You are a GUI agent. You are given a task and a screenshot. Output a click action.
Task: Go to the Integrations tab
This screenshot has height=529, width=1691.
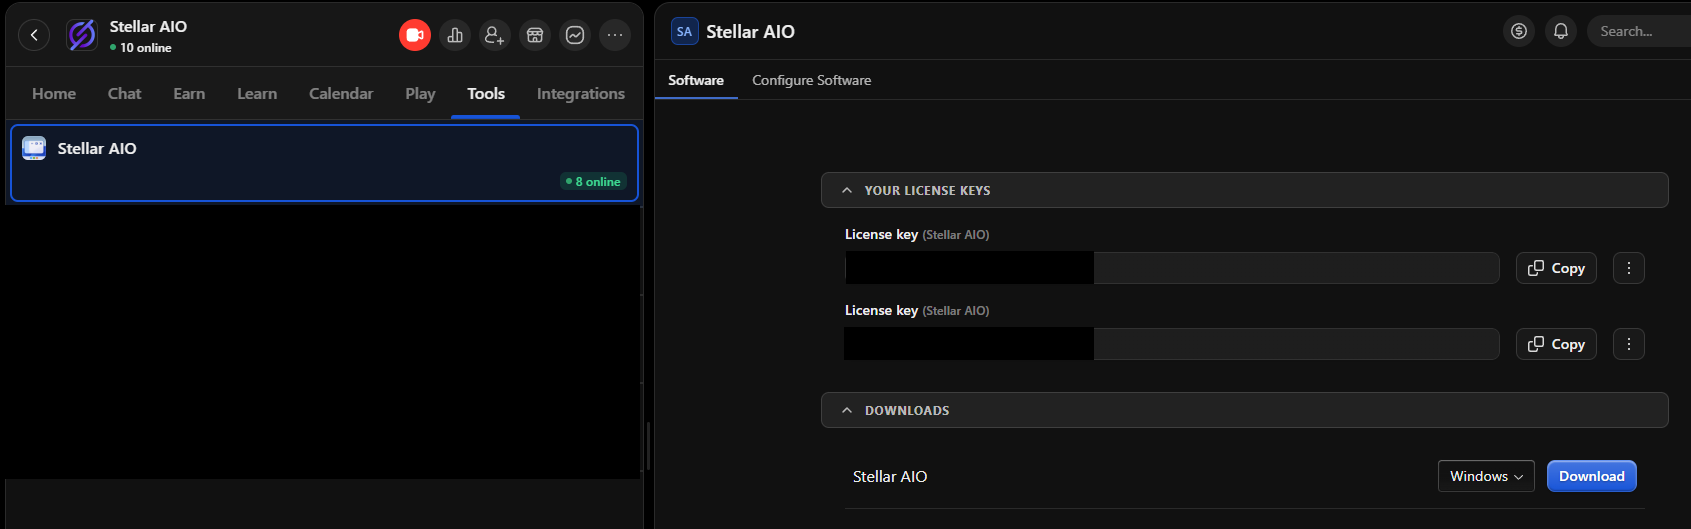[580, 93]
